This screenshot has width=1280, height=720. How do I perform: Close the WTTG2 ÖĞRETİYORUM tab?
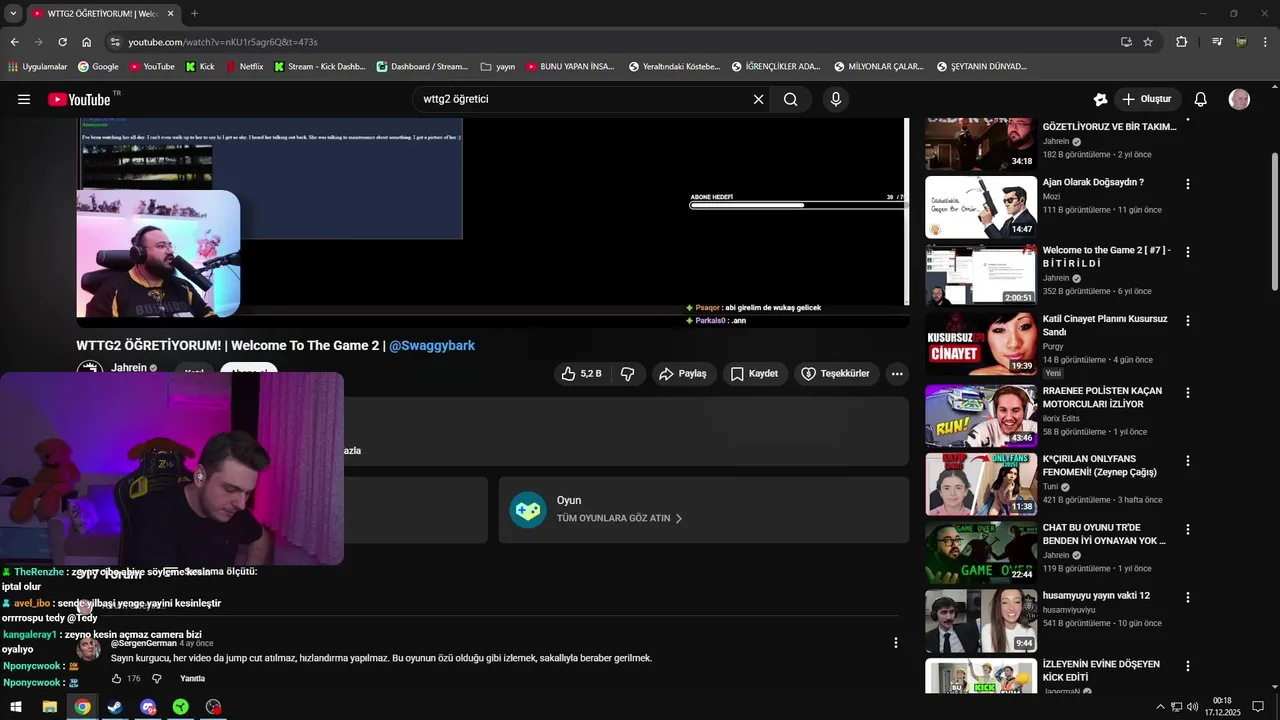171,13
